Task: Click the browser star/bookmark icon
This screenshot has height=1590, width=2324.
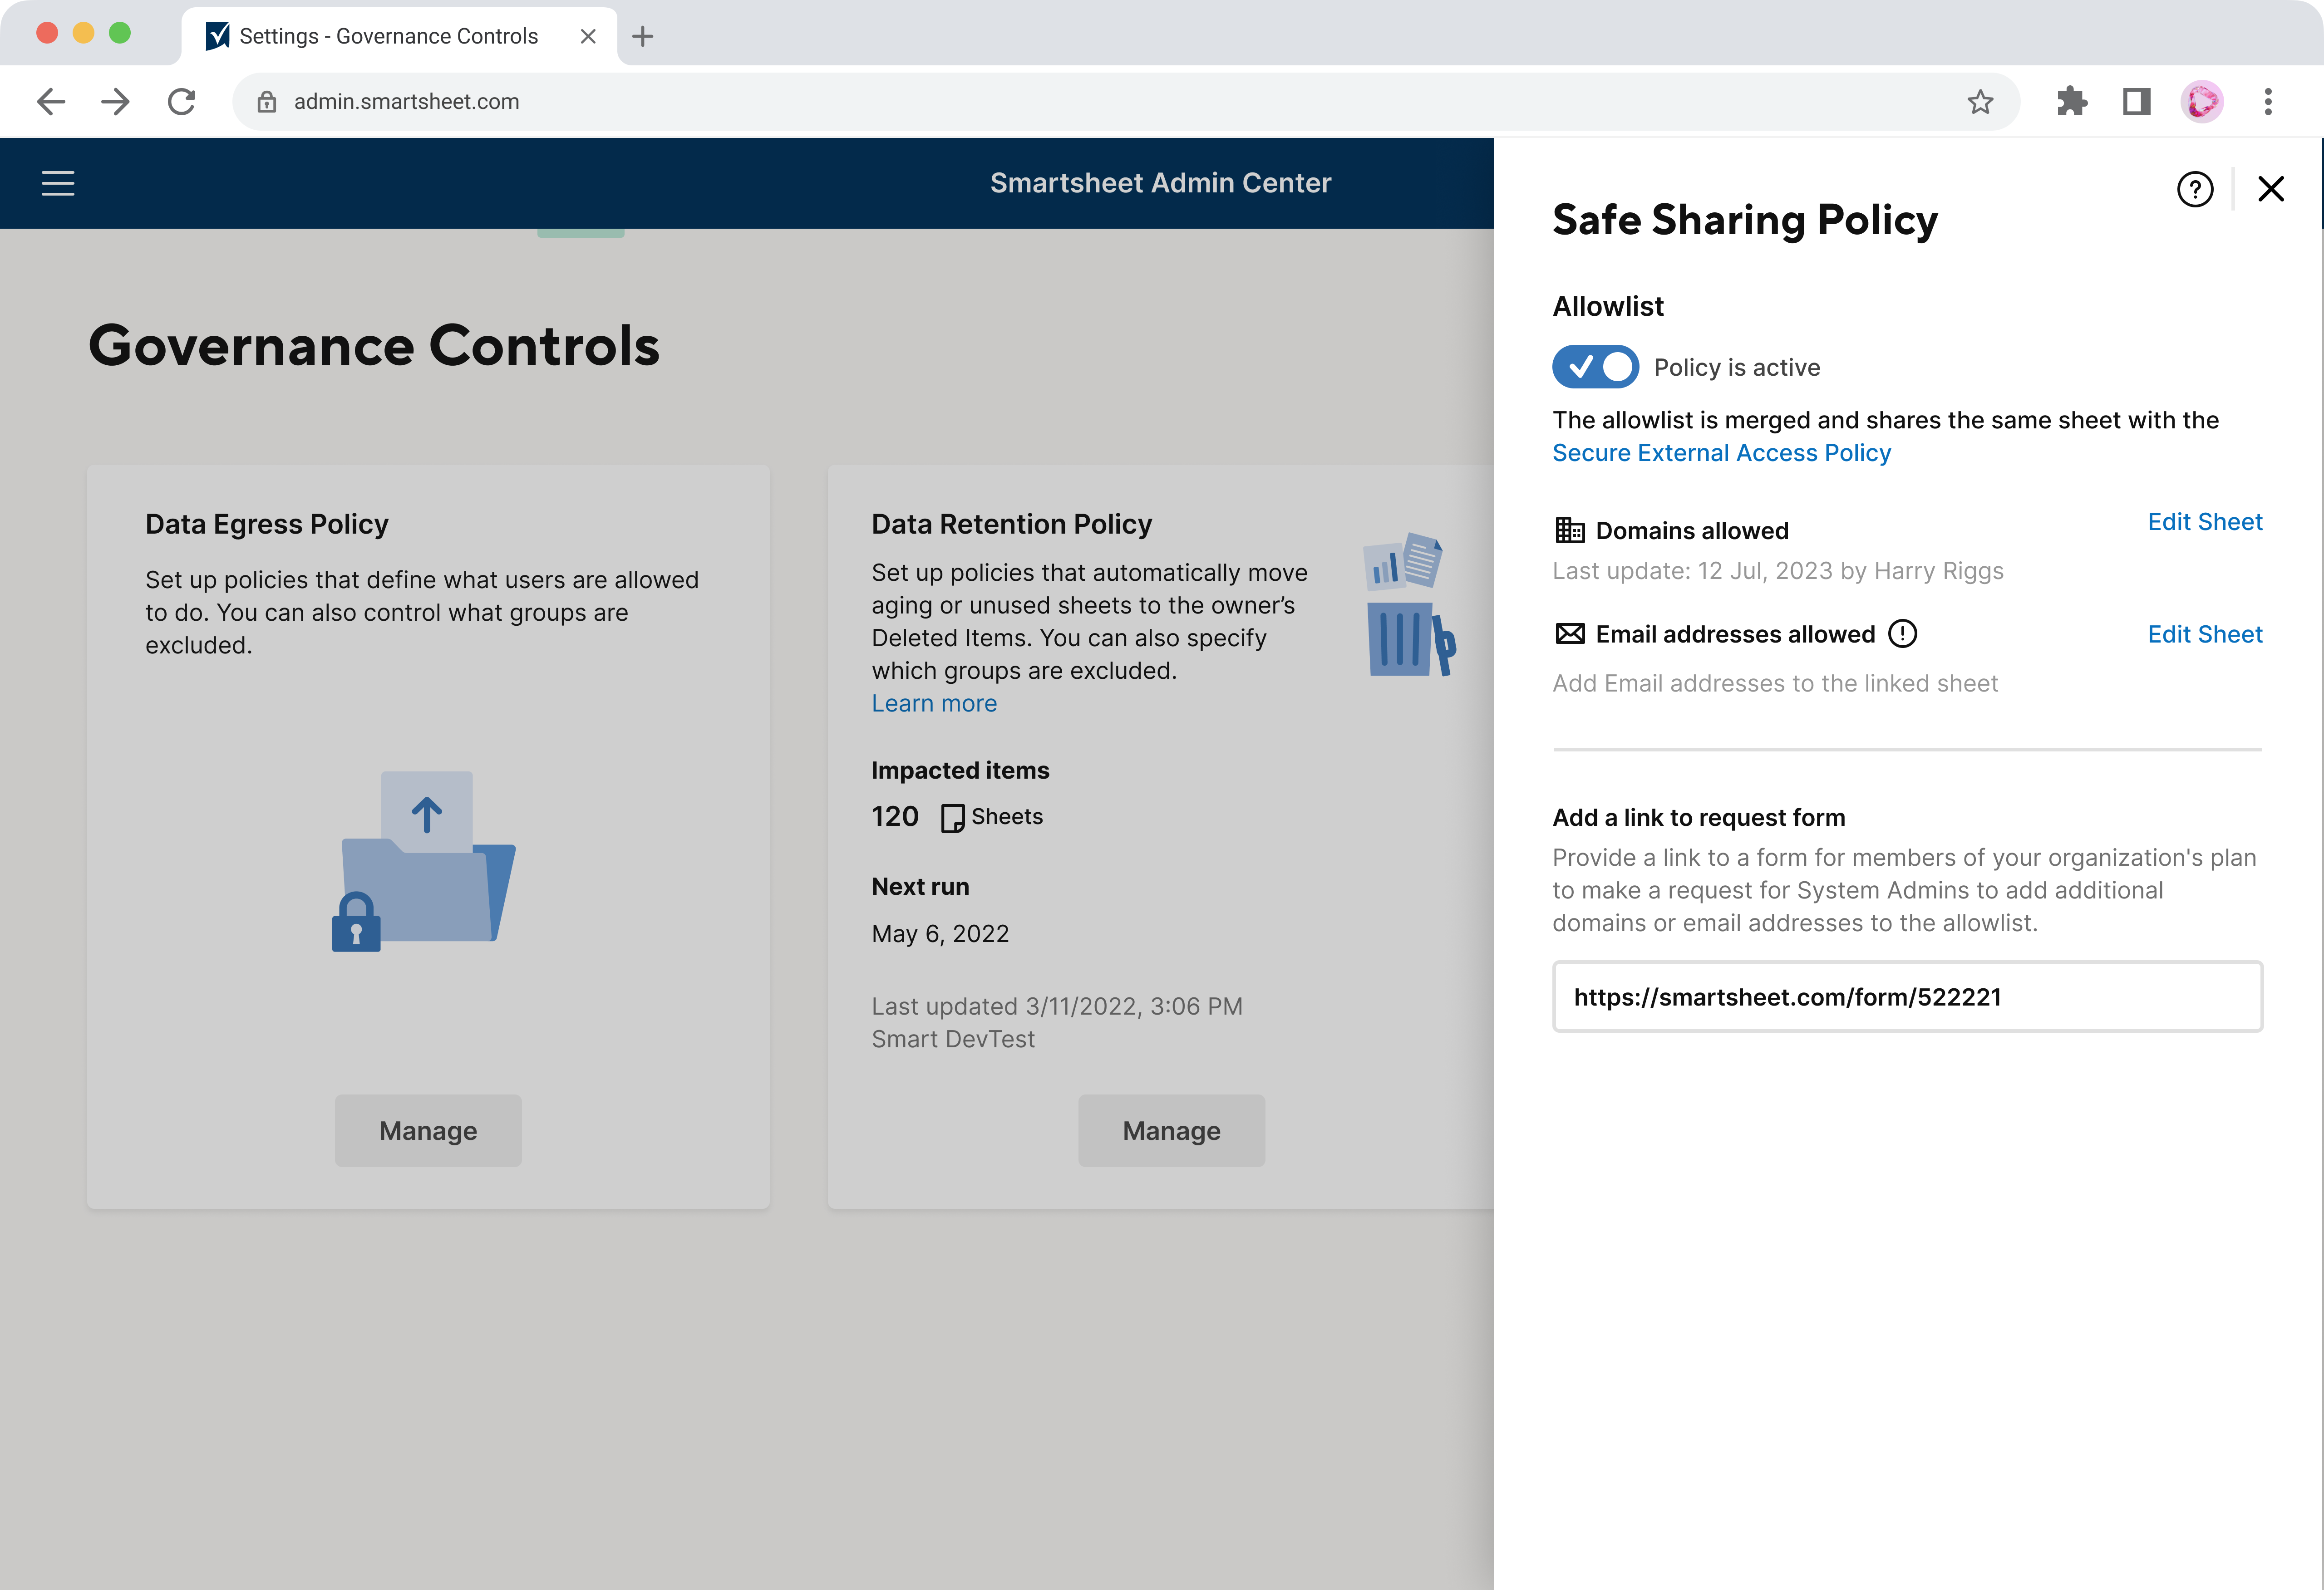Action: point(1981,101)
